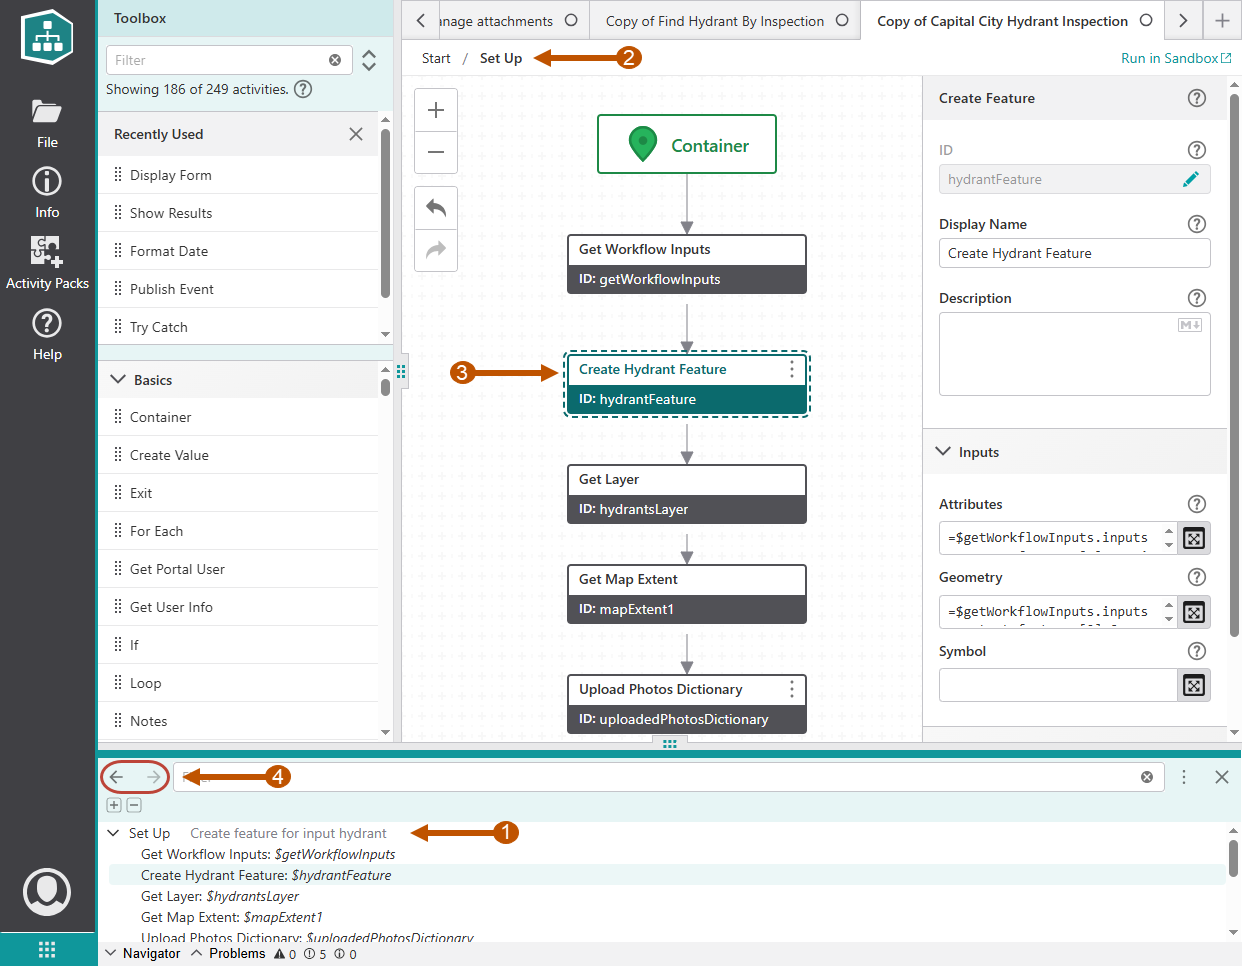The width and height of the screenshot is (1242, 966).
Task: Open the Navigator panel's three-dot menu
Action: coord(1183,776)
